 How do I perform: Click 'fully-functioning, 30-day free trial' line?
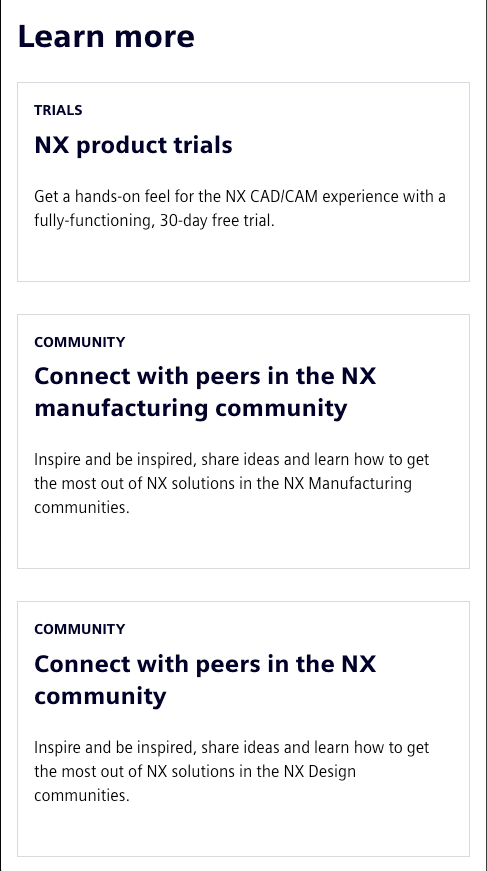[154, 221]
